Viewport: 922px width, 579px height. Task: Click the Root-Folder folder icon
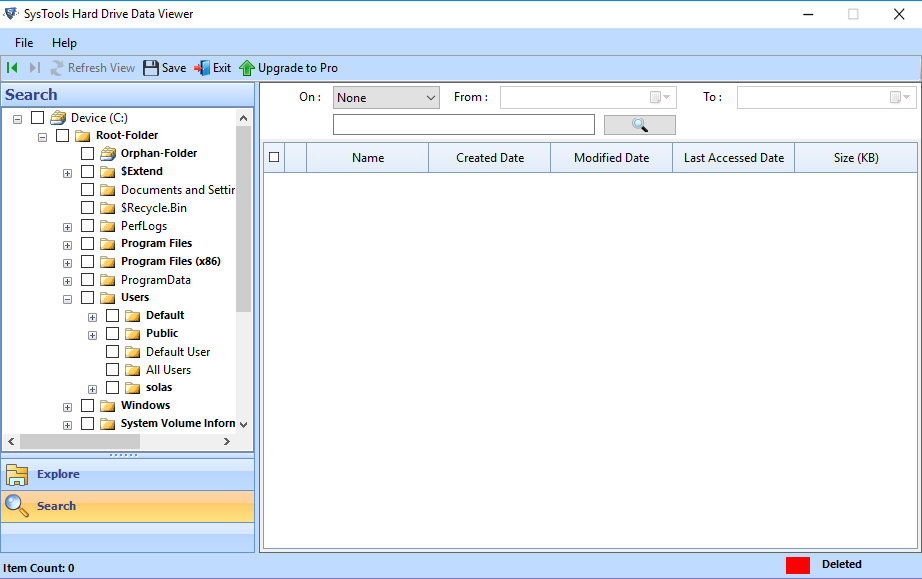[x=83, y=136]
